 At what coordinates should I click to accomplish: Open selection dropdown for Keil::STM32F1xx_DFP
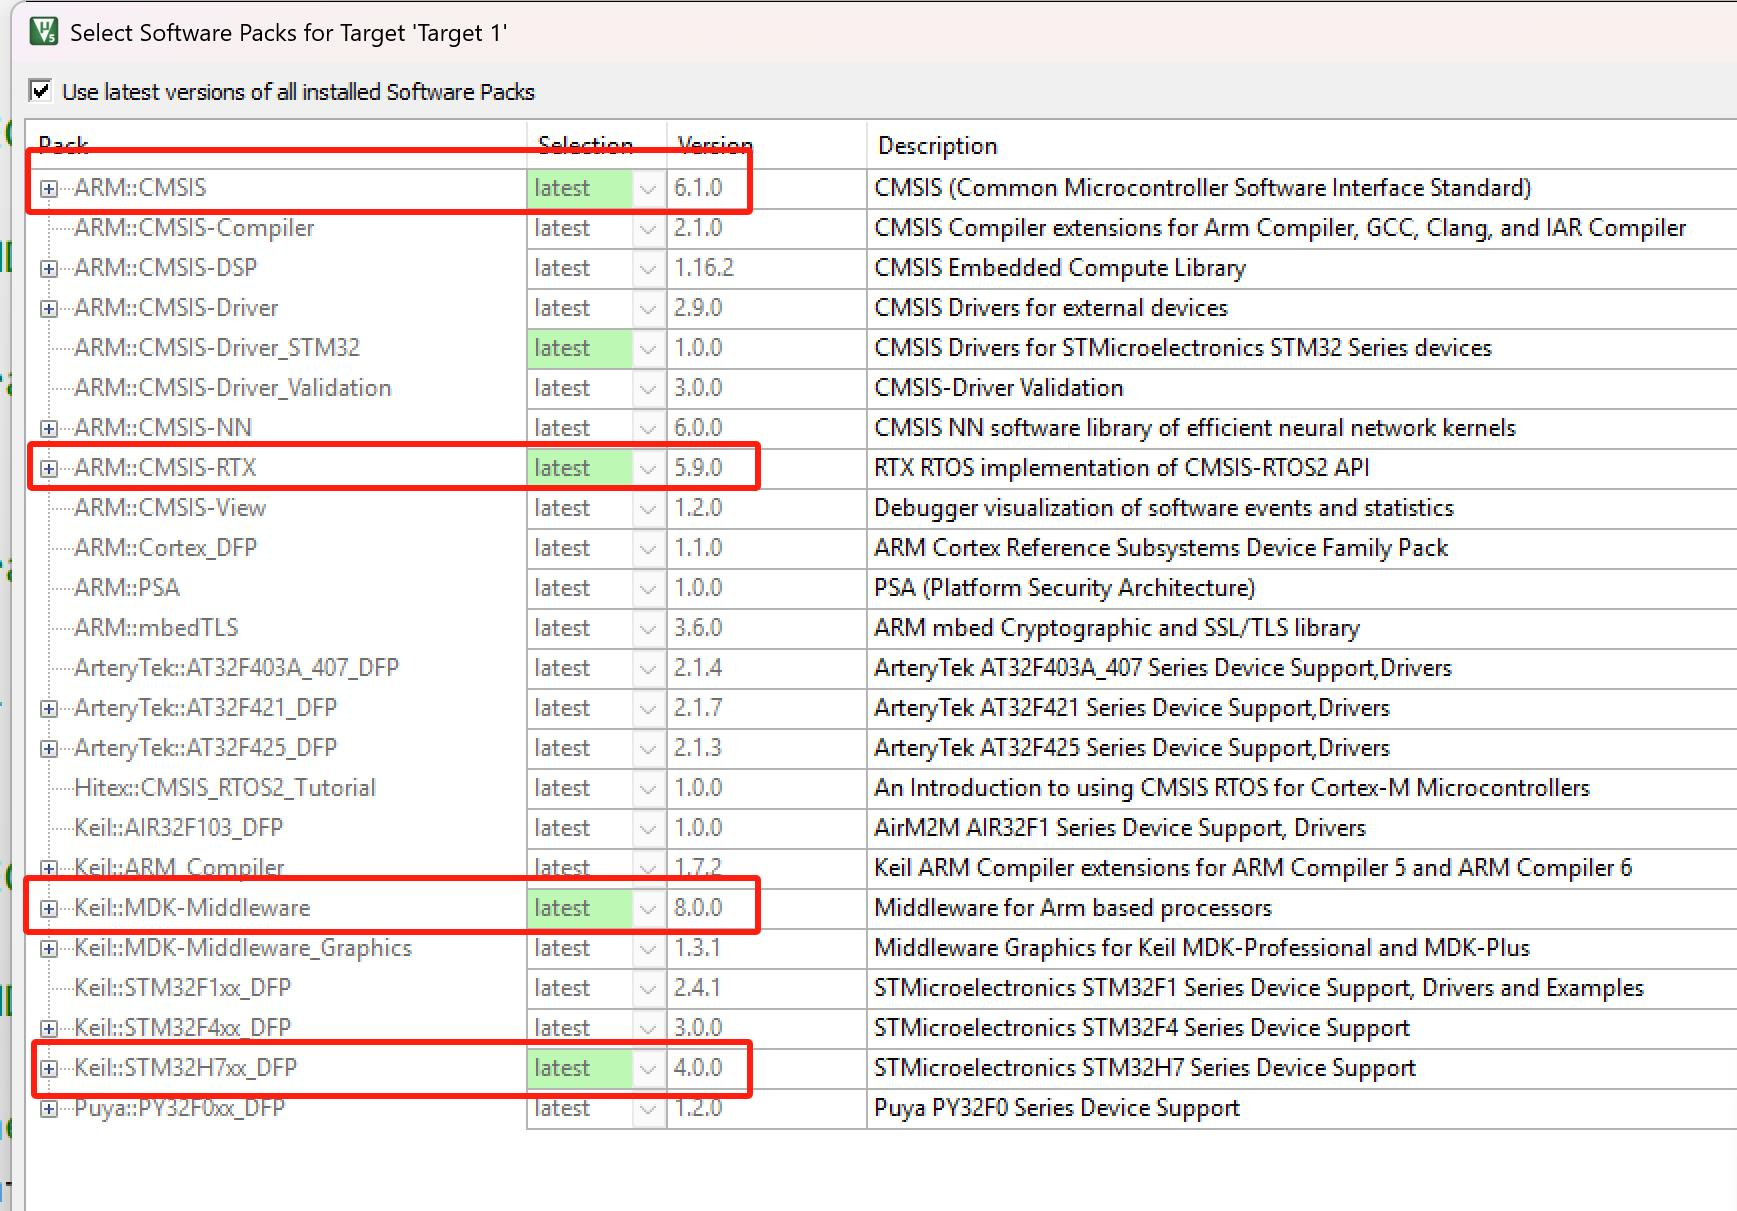[x=648, y=988]
